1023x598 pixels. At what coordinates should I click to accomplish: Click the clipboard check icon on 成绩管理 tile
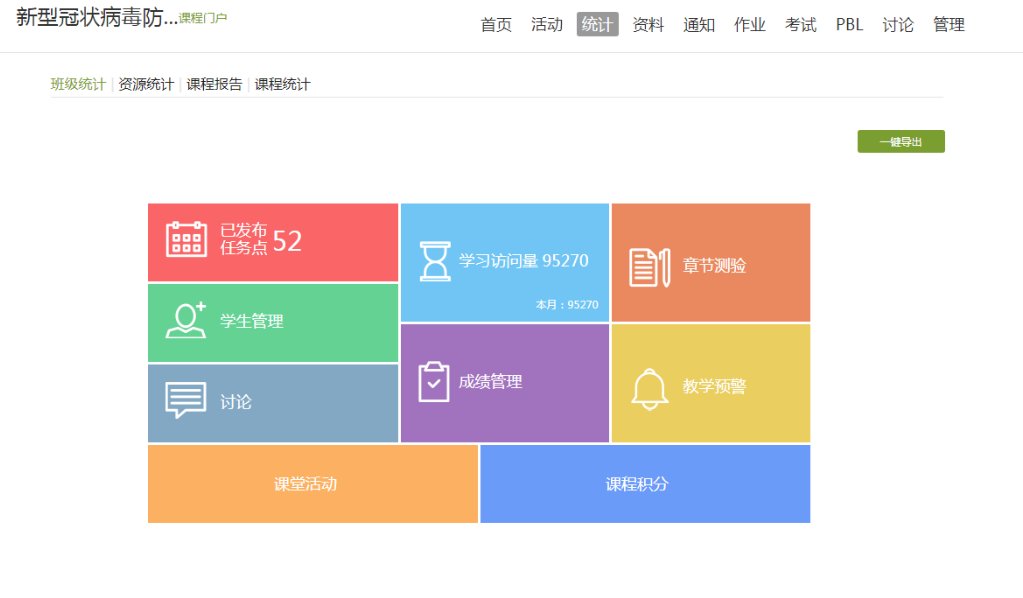coord(434,381)
